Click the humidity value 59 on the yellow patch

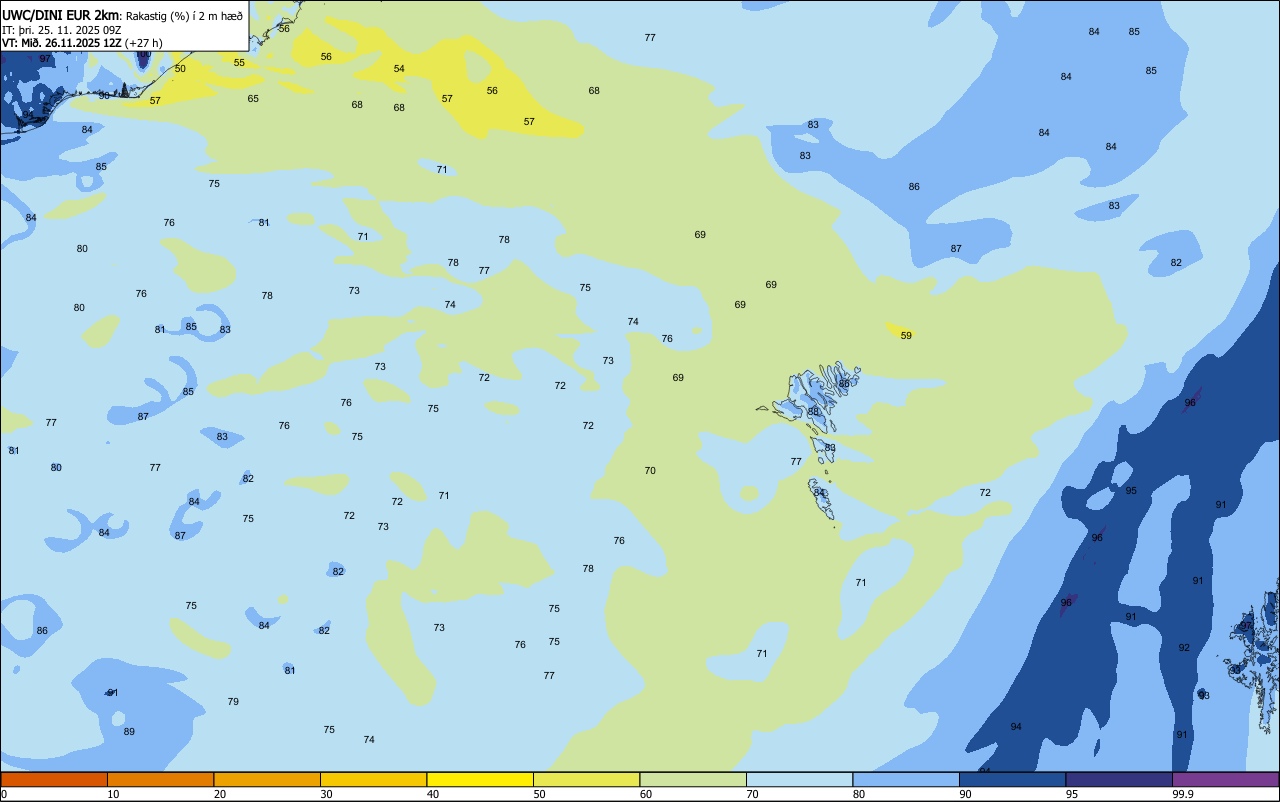(906, 336)
